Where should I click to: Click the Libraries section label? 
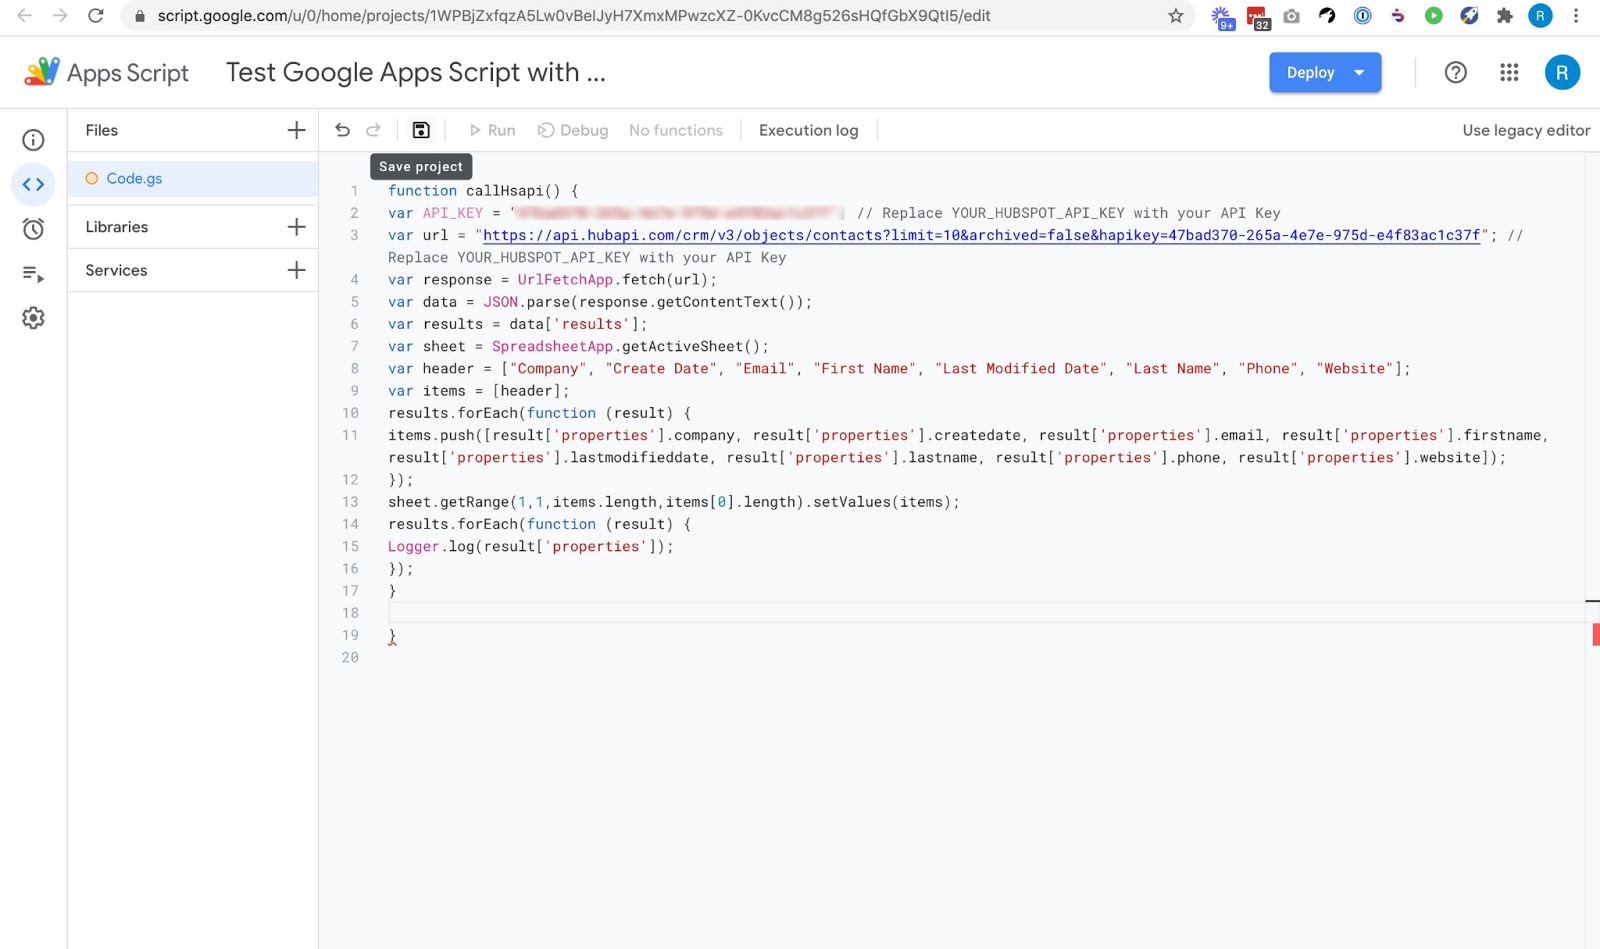[116, 227]
